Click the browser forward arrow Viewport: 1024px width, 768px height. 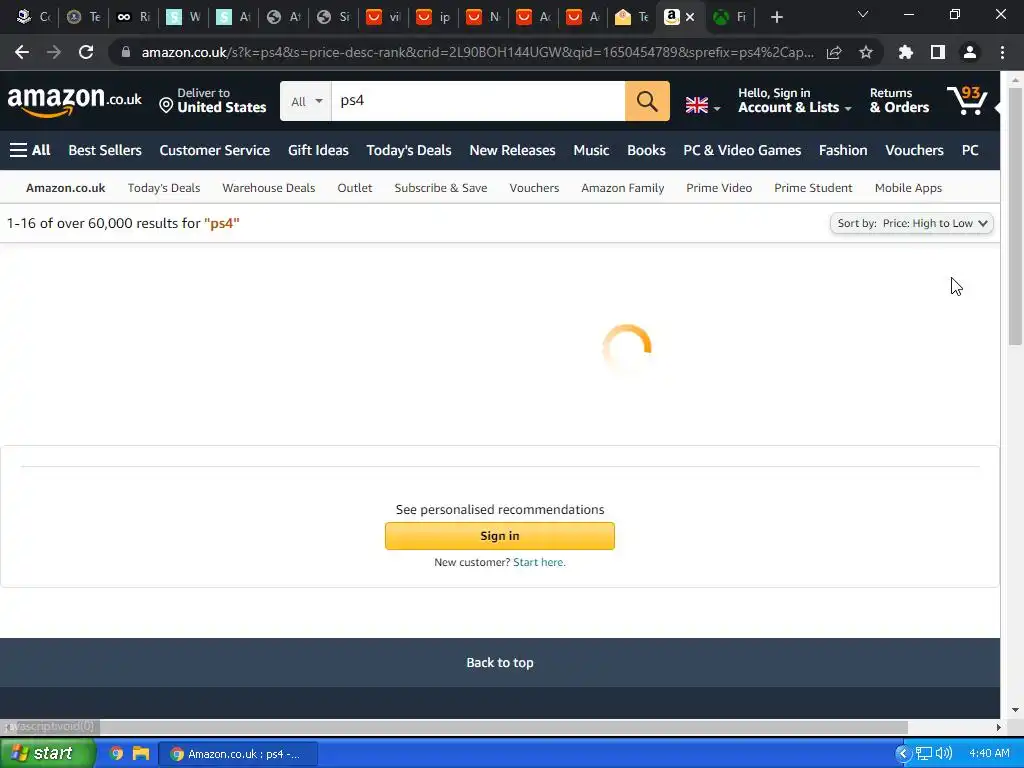click(x=54, y=52)
